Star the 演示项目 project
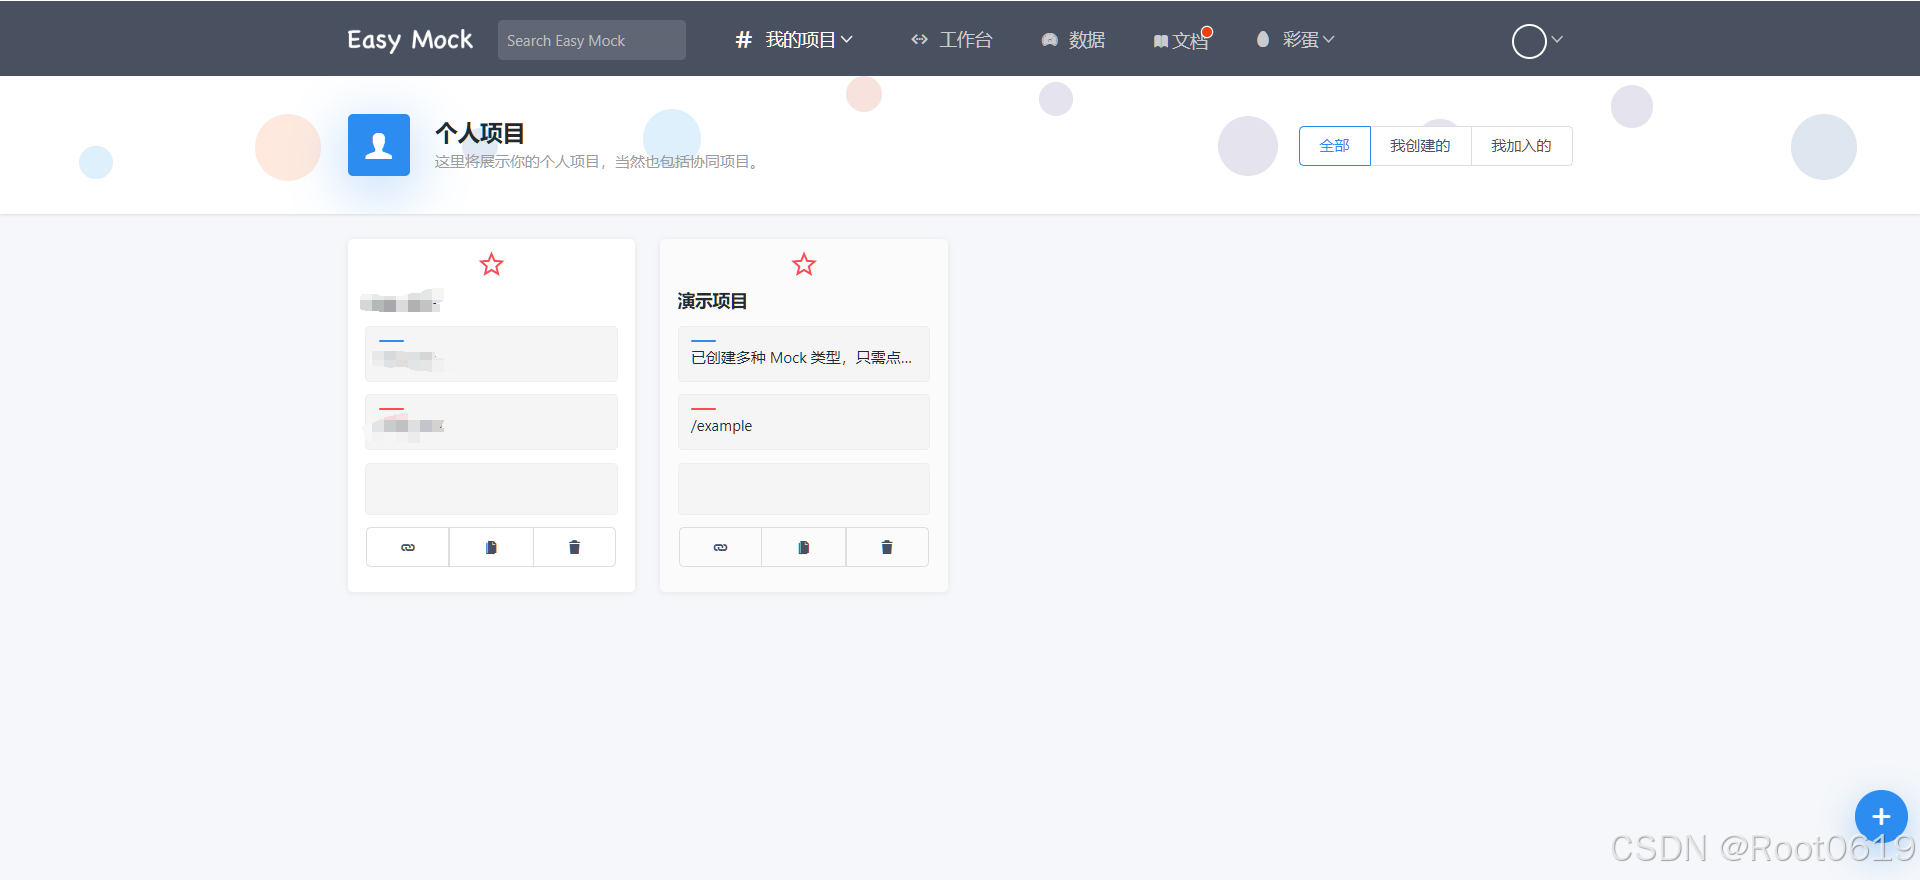This screenshot has width=1920, height=880. coord(804,265)
